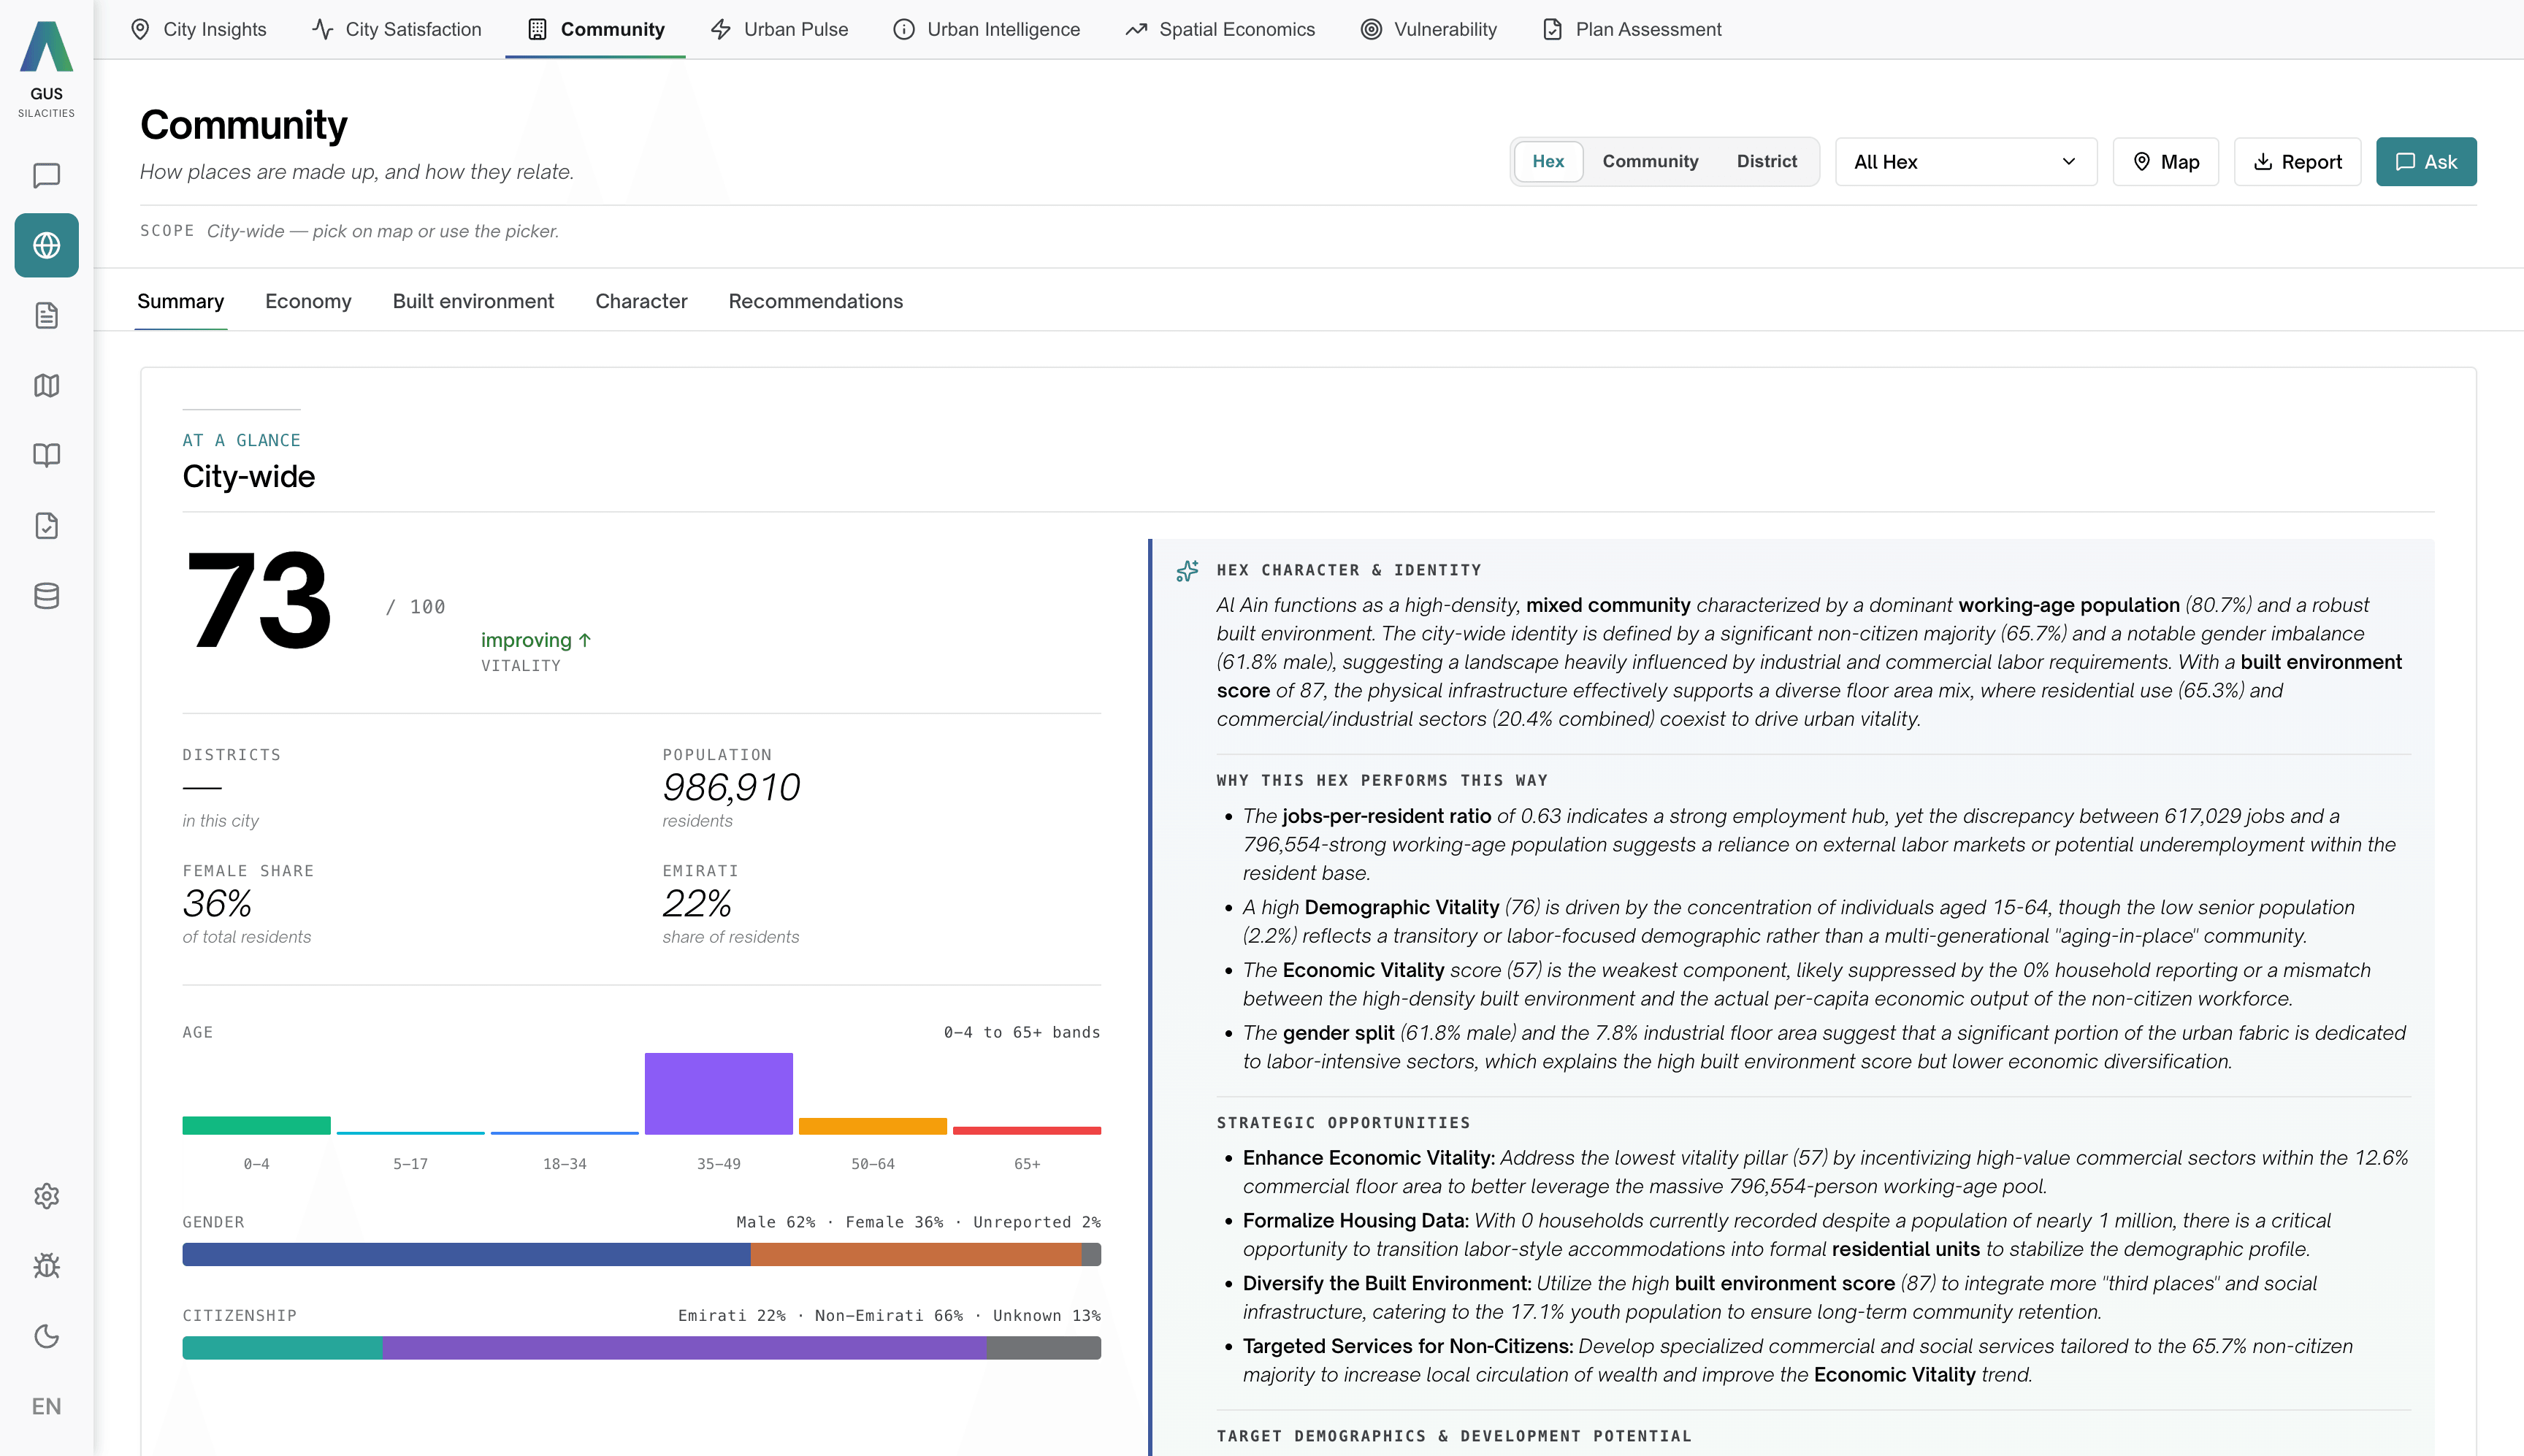Switch language with EN button
Screen dimensions: 2524x1456
click(46, 1406)
